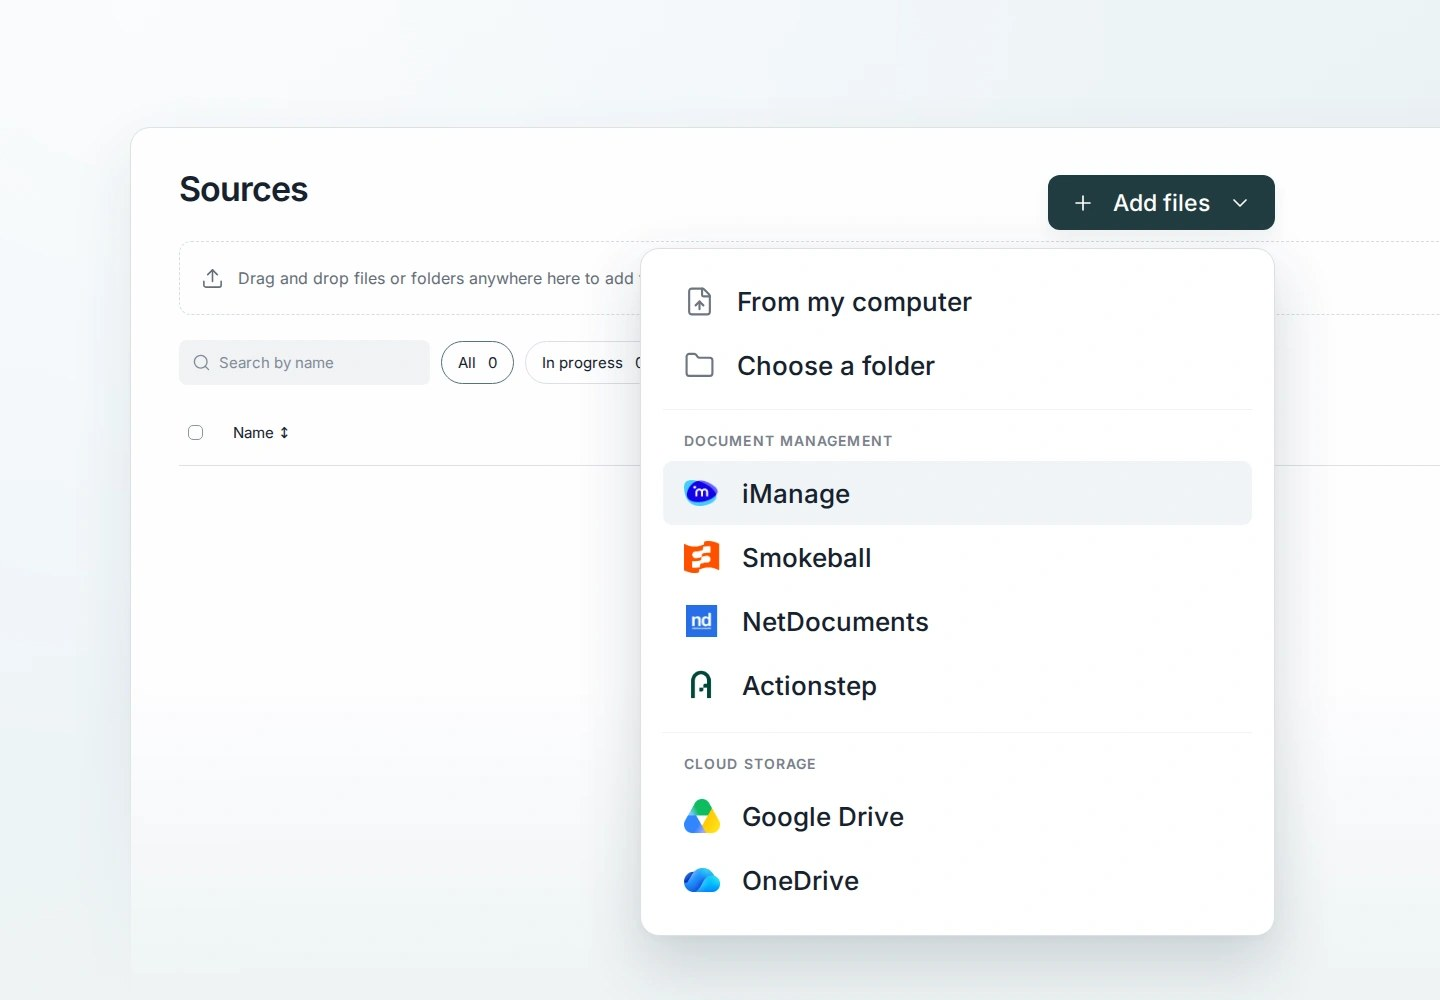Choose From my computer option

point(957,301)
